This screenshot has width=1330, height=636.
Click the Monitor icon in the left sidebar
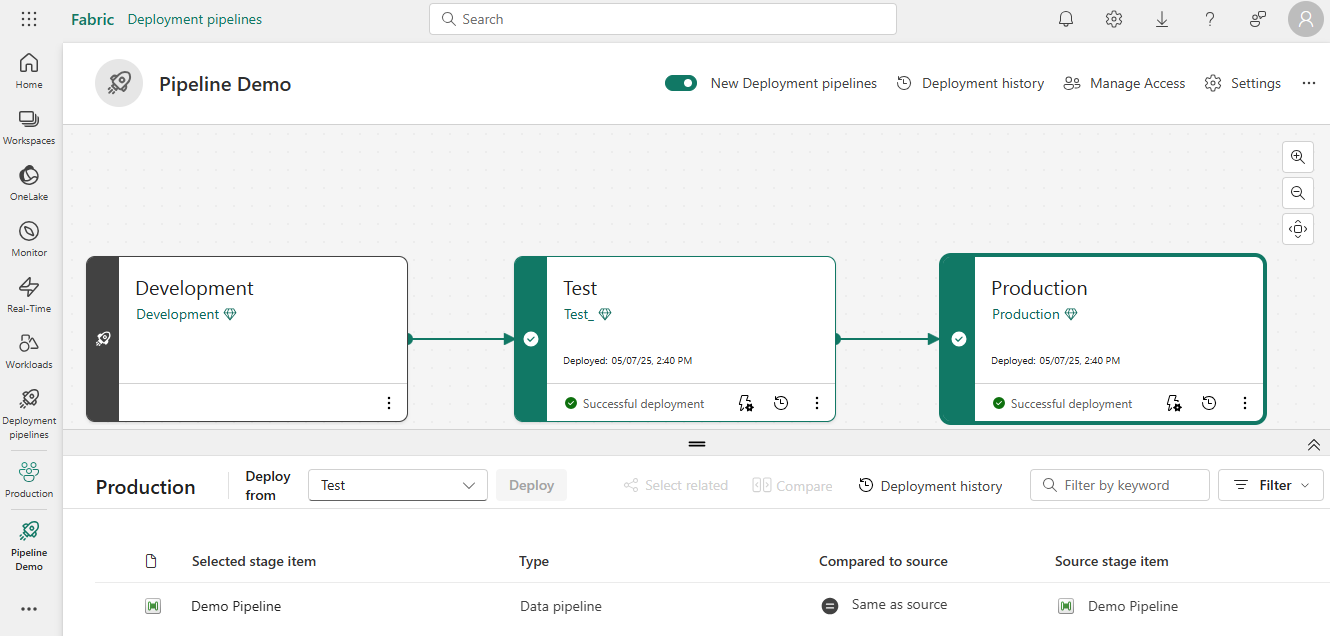click(x=29, y=237)
